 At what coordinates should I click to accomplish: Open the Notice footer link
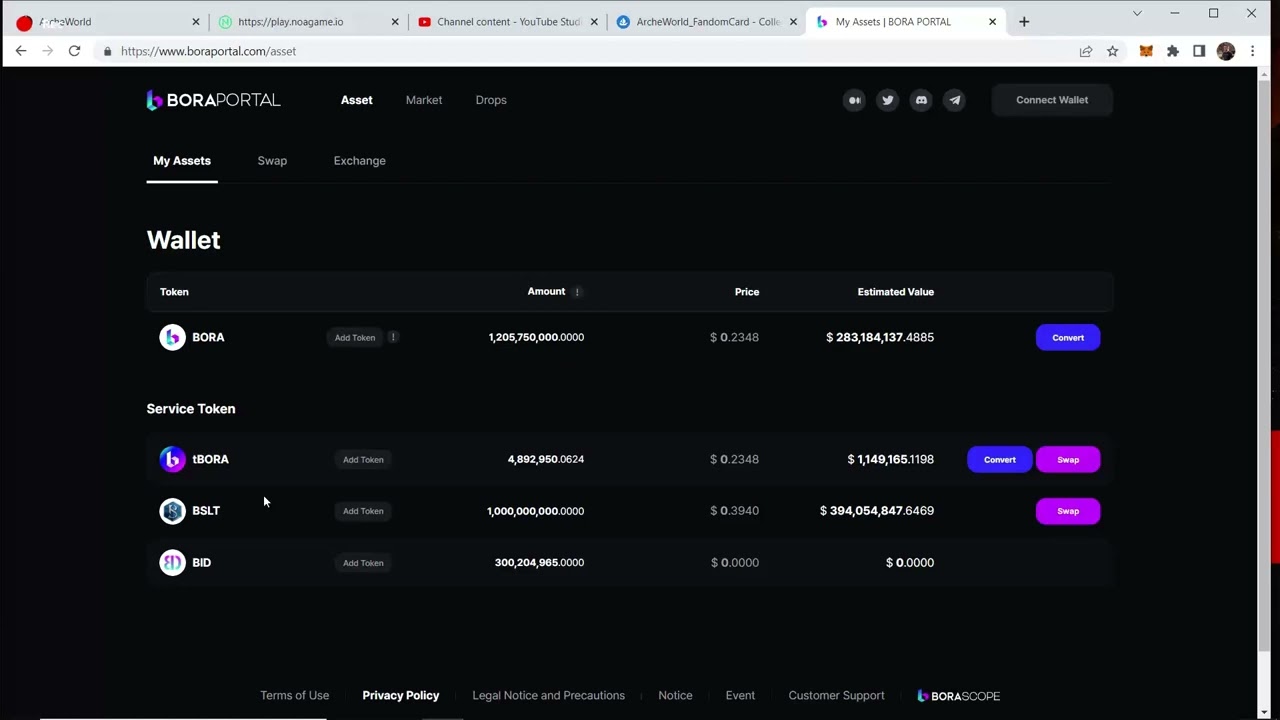(675, 696)
